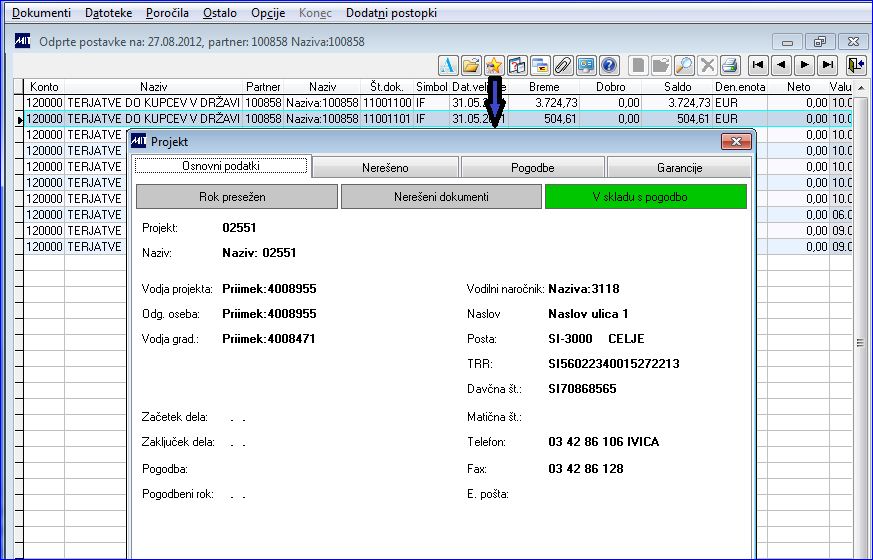This screenshot has height=560, width=873.
Task: Click the paperclip attachments icon
Action: pyautogui.click(x=562, y=65)
